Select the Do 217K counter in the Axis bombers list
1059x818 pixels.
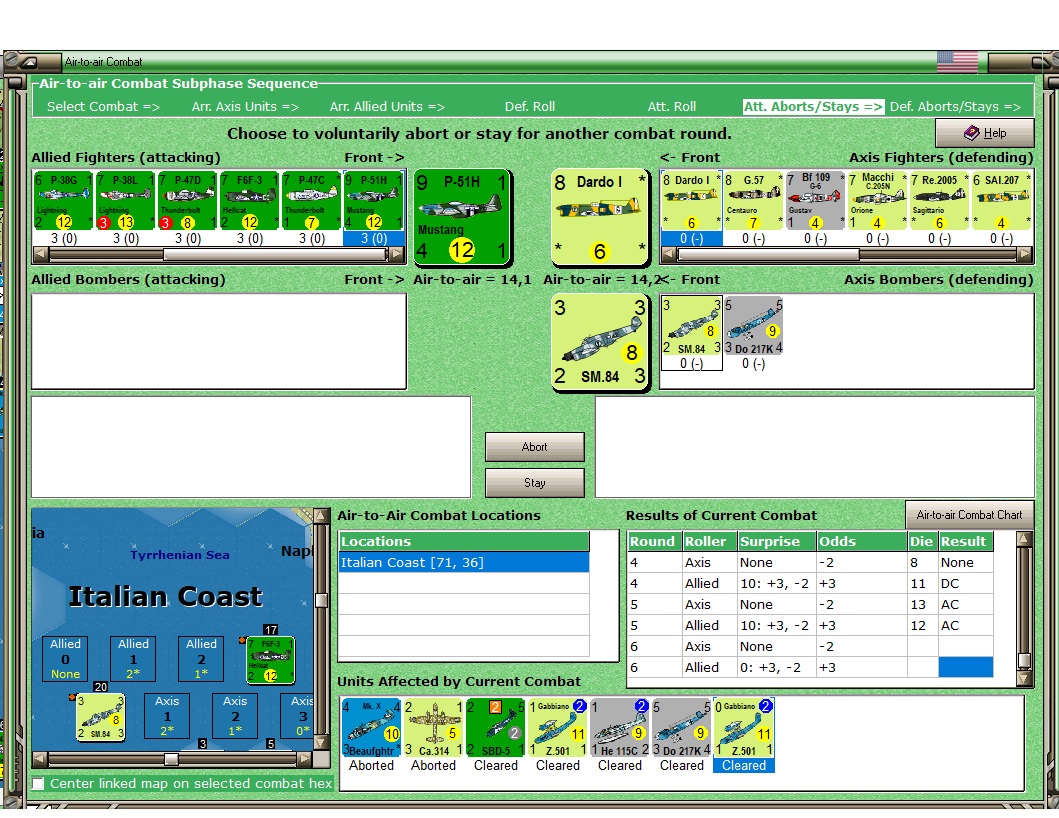(754, 326)
